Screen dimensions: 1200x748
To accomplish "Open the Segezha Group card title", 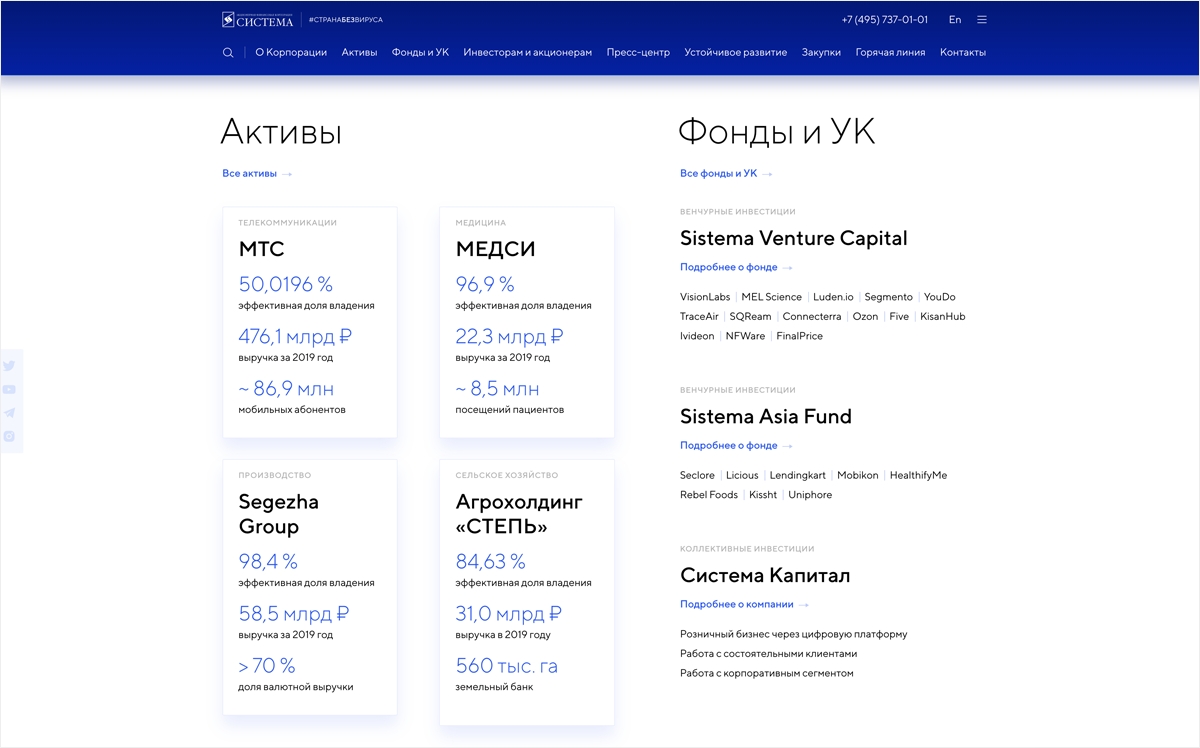I will [x=278, y=514].
